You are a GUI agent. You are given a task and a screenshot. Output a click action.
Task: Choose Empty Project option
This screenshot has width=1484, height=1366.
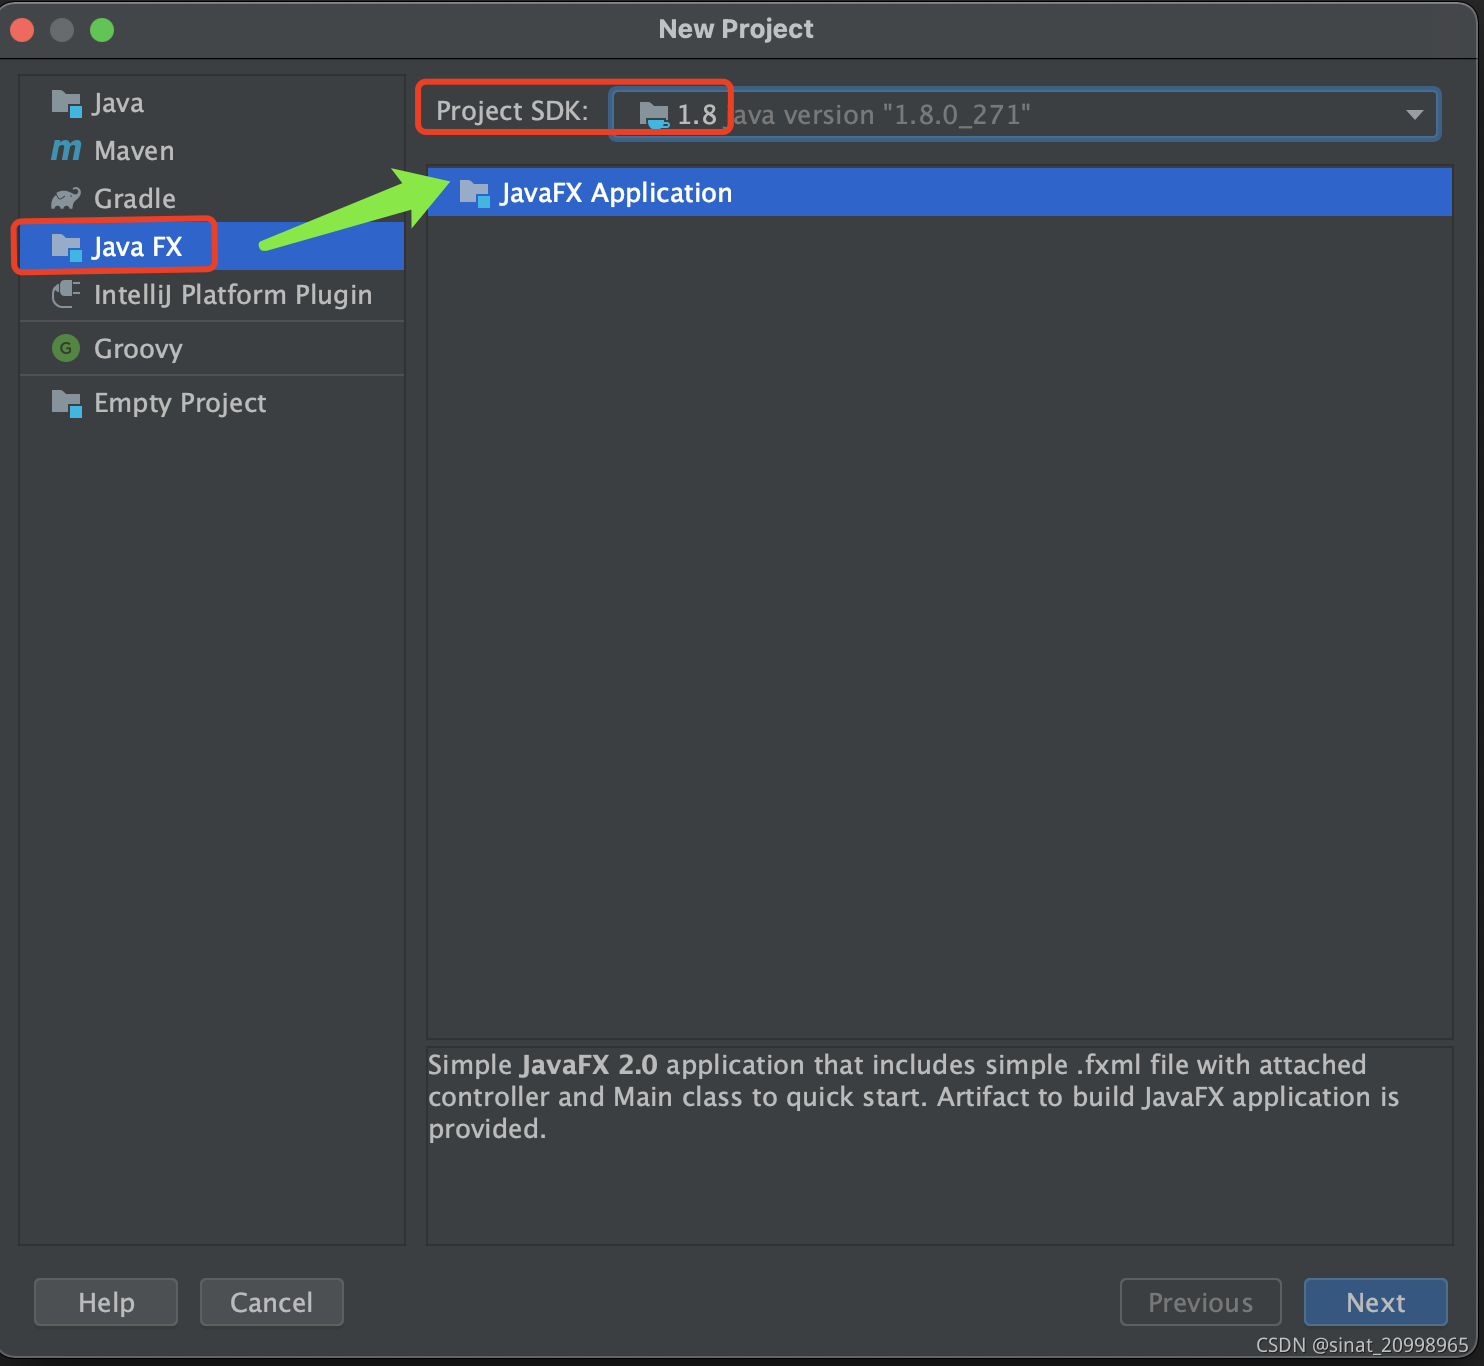point(212,403)
